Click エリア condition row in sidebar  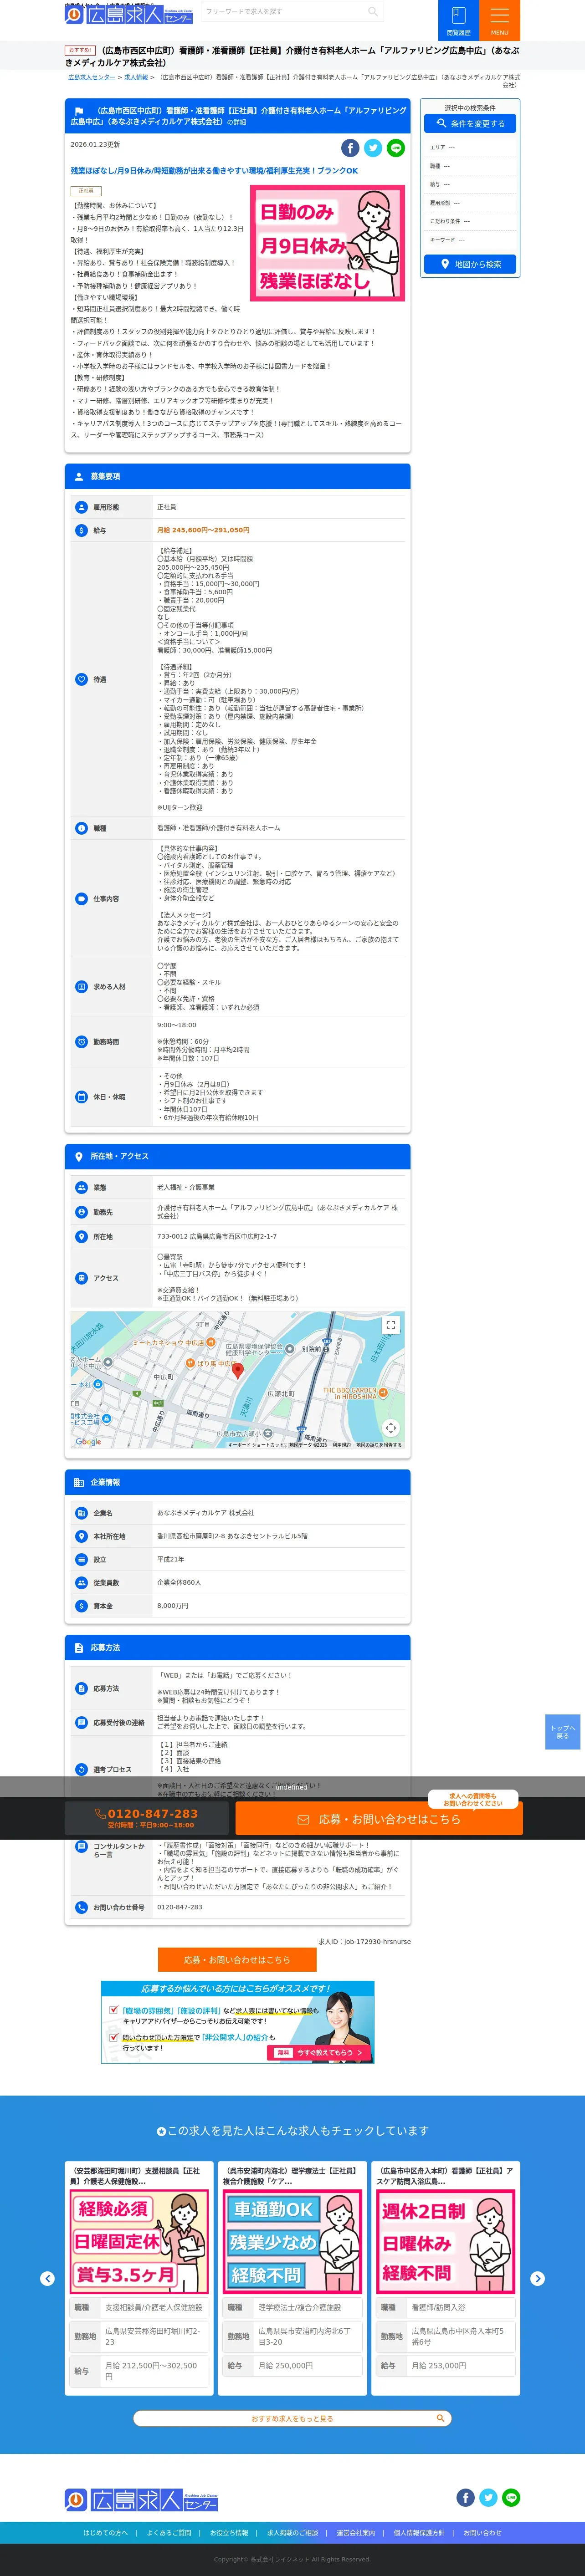(x=470, y=147)
